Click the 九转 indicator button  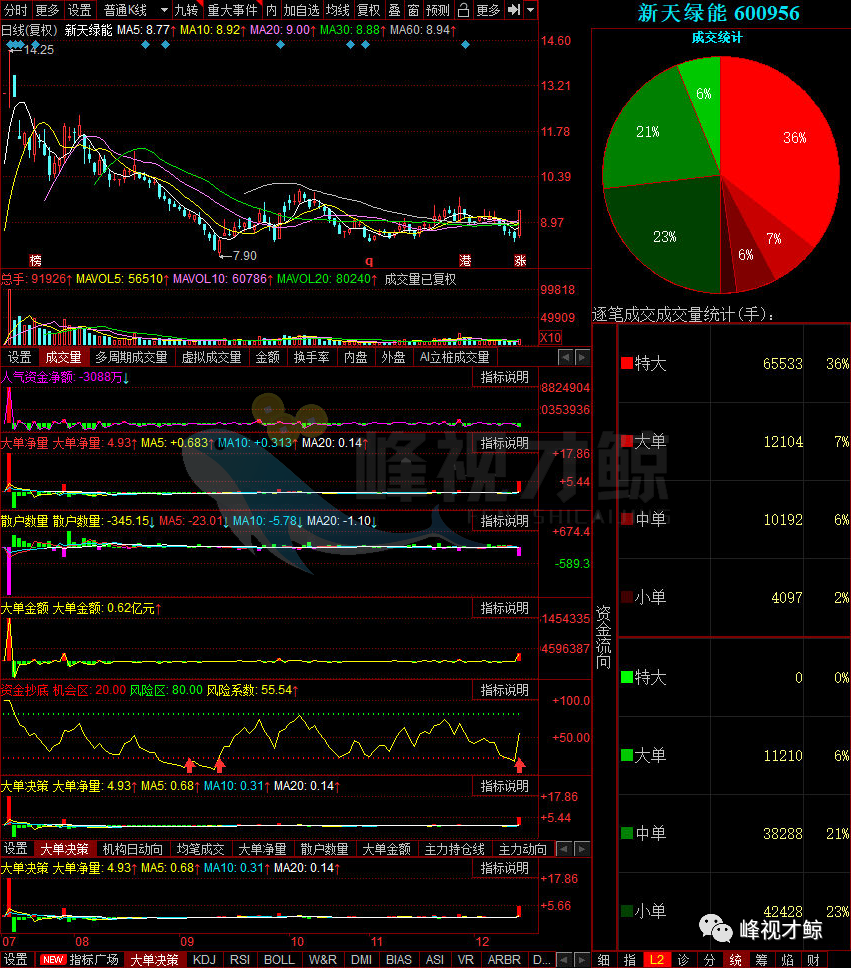[x=187, y=10]
